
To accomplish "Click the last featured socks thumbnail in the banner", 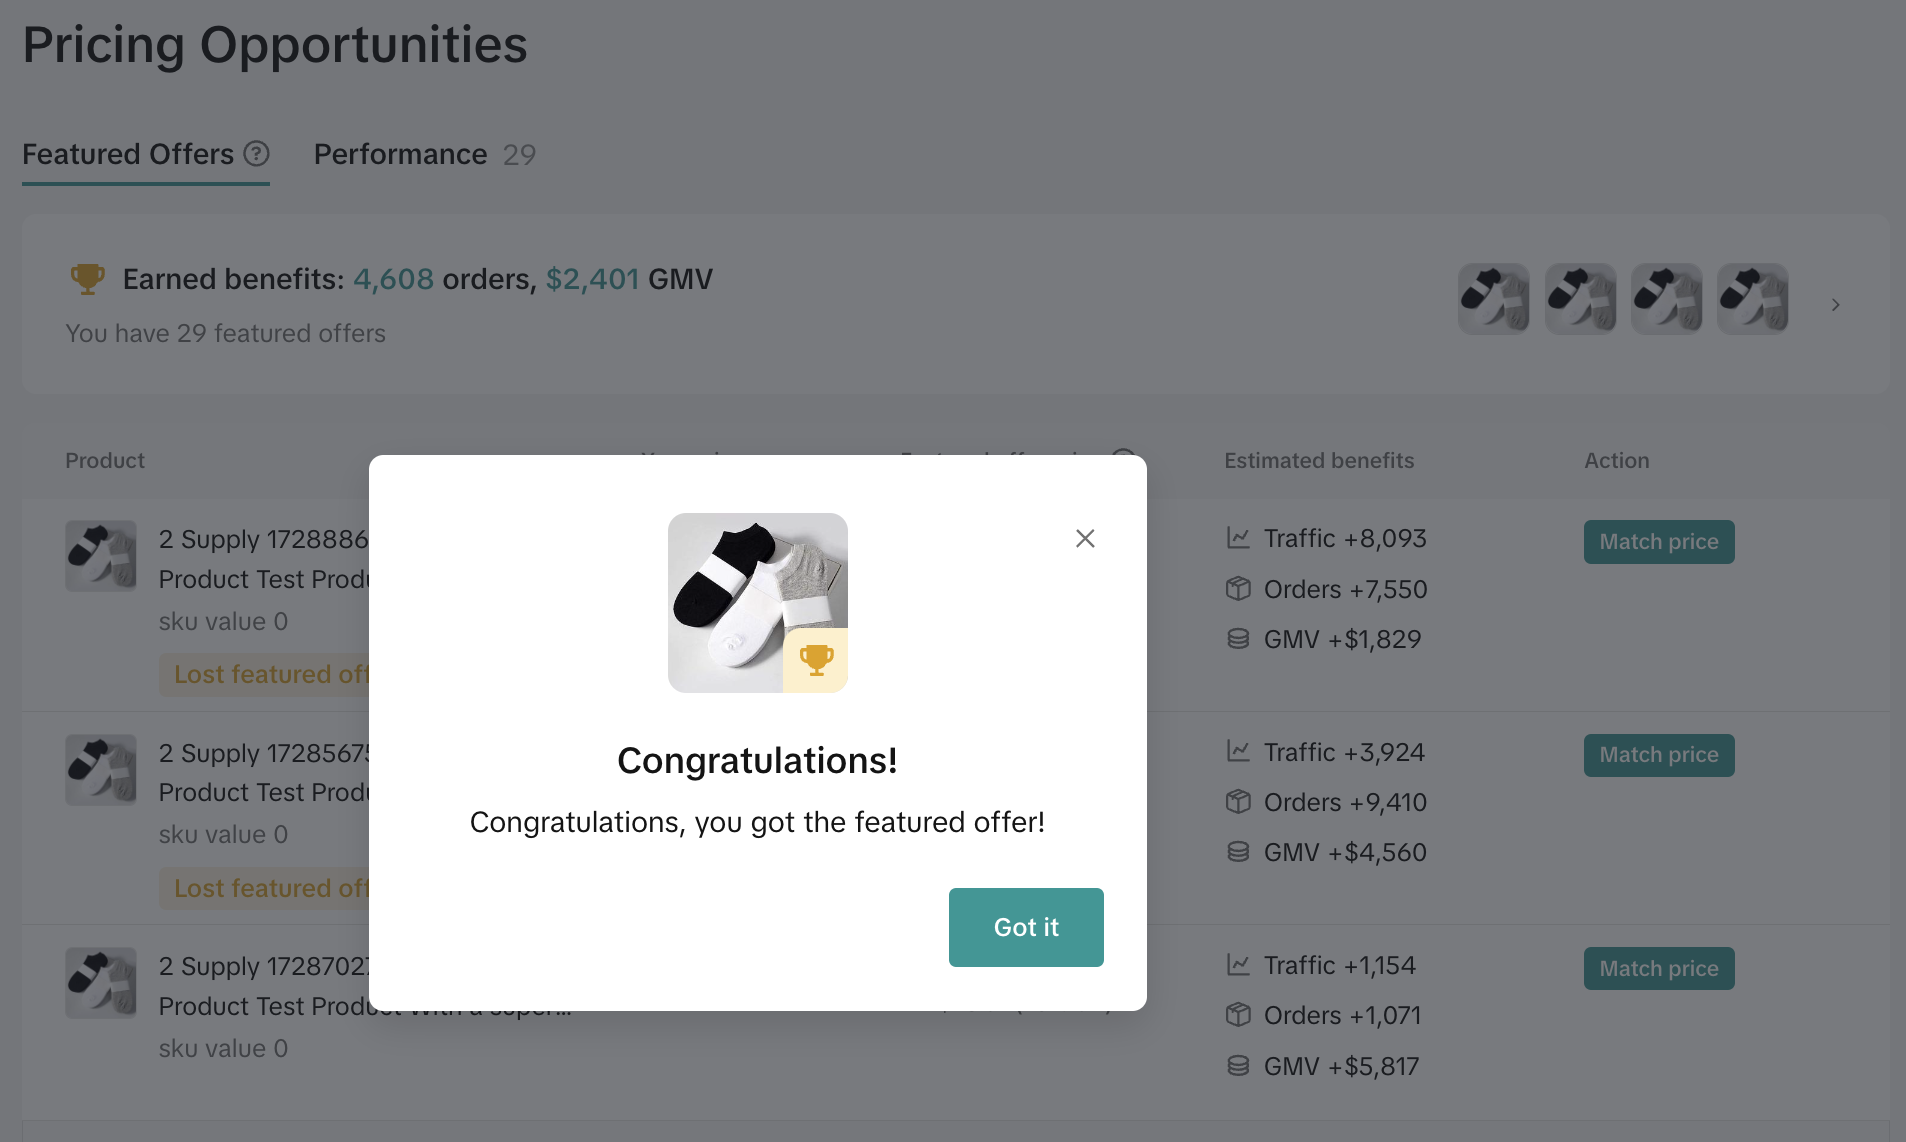I will (1752, 298).
